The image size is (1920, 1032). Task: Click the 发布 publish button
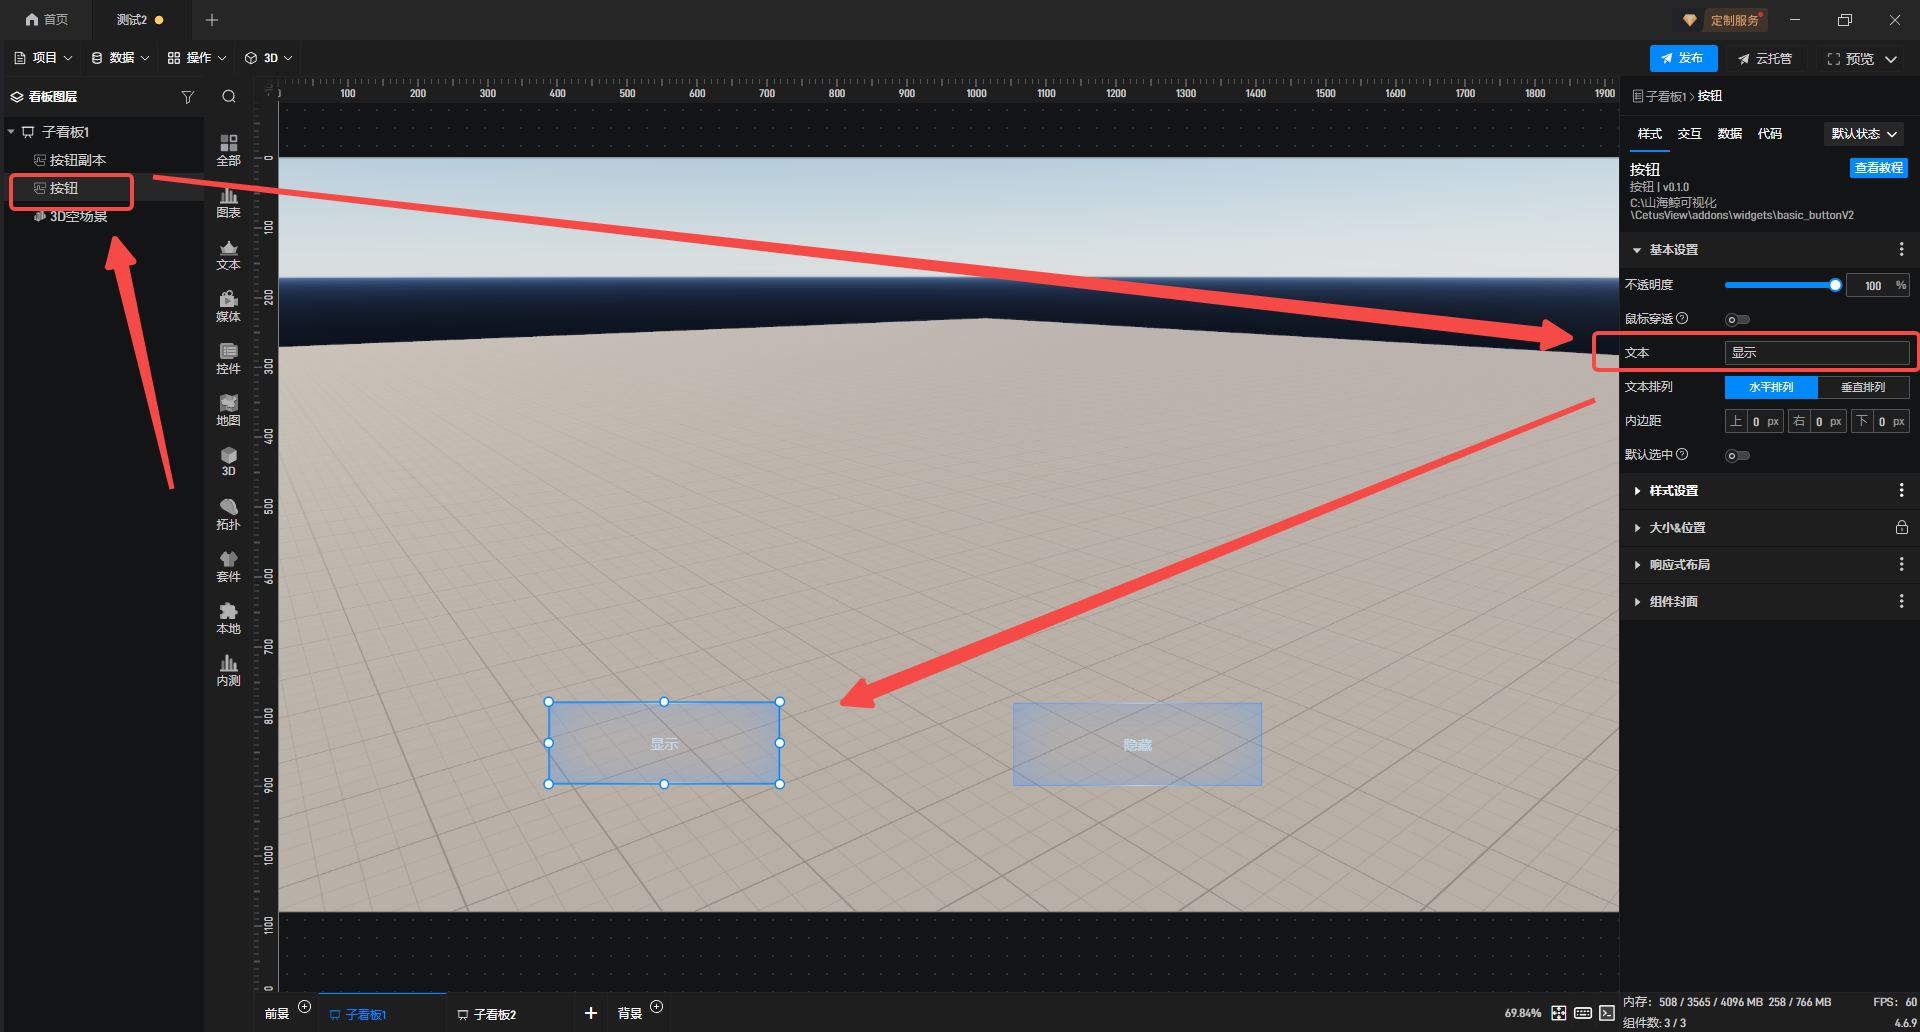[x=1683, y=59]
